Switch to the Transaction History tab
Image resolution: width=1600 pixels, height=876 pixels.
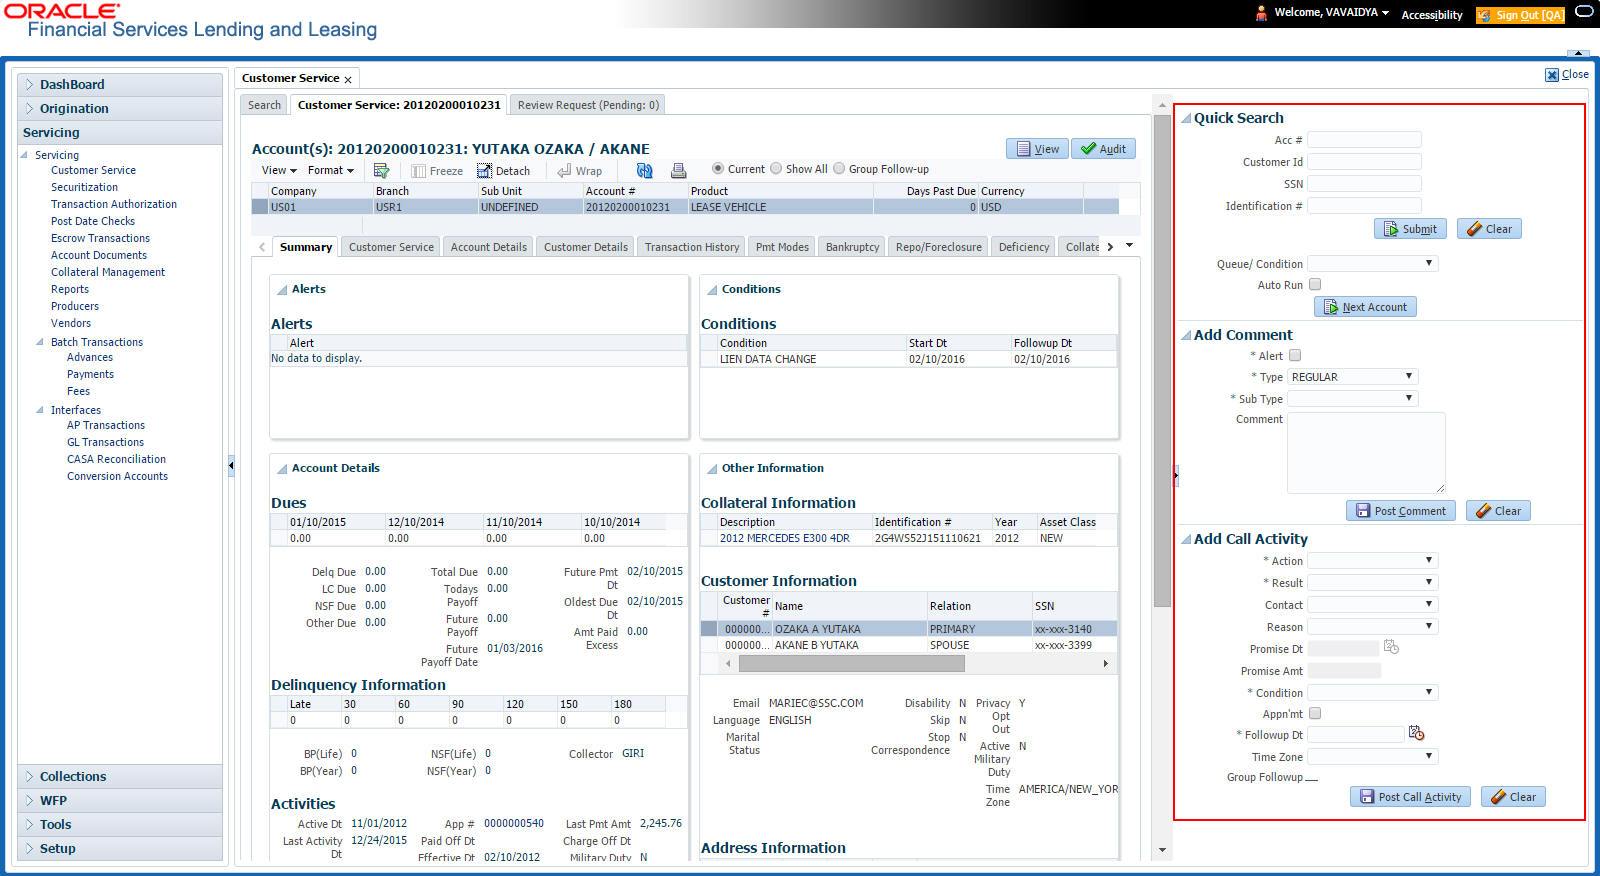(x=691, y=247)
